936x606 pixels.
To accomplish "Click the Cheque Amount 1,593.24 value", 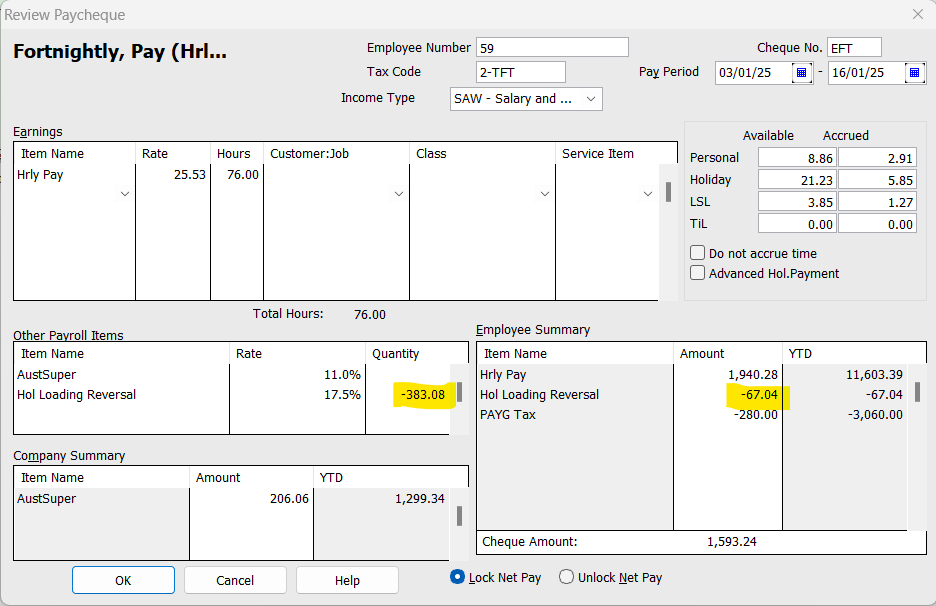I will (732, 542).
